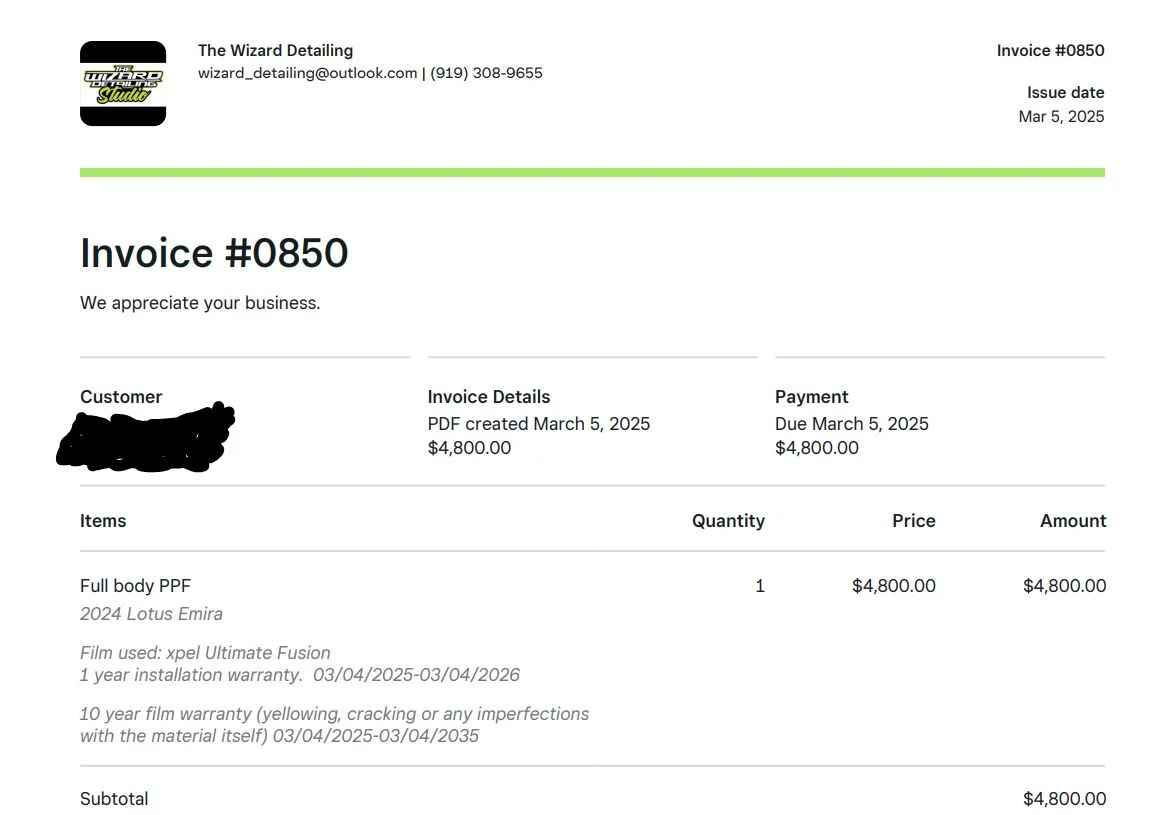
Task: Click the Wizard Detailing Studio logo
Action: click(x=123, y=84)
